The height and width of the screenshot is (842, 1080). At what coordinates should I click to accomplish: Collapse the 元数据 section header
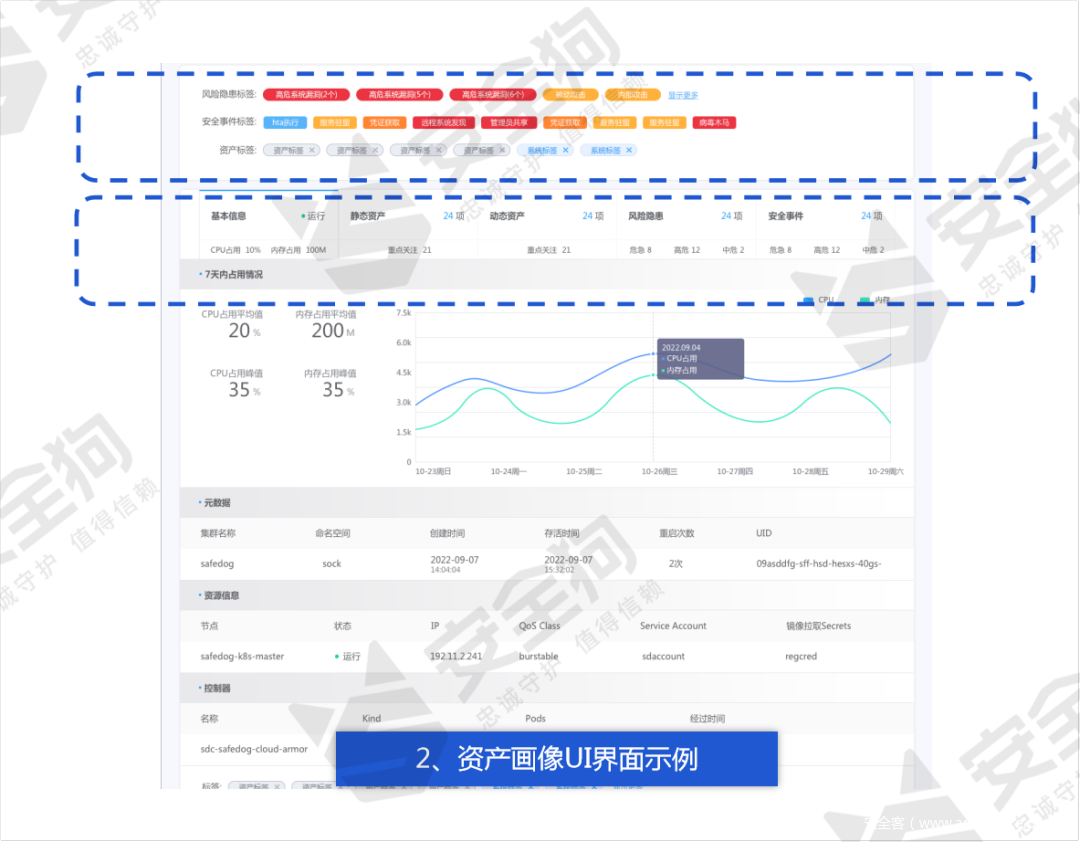(x=217, y=502)
